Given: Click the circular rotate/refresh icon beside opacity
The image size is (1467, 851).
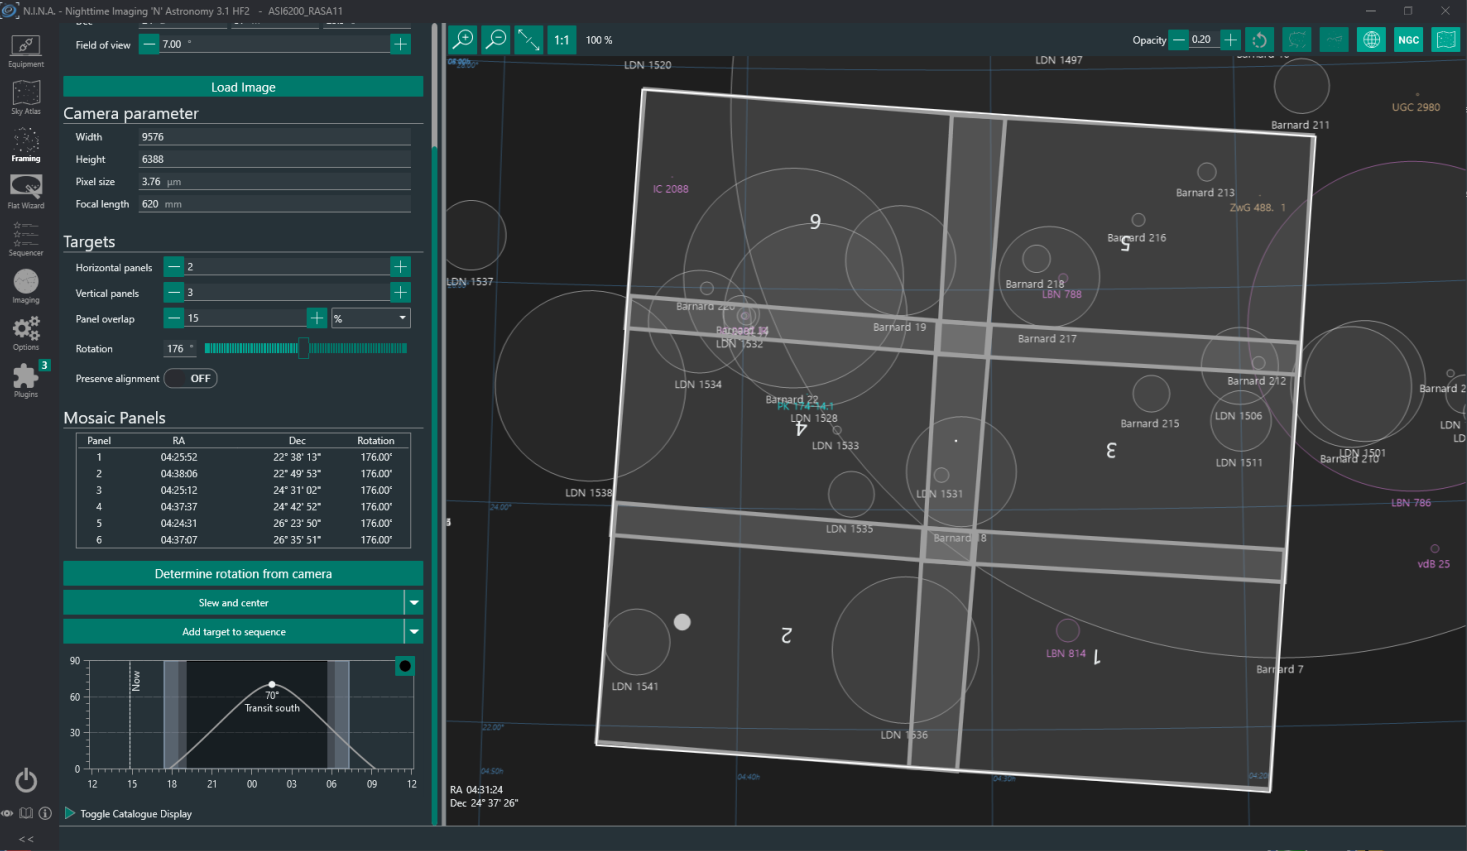Looking at the screenshot, I should (1260, 40).
